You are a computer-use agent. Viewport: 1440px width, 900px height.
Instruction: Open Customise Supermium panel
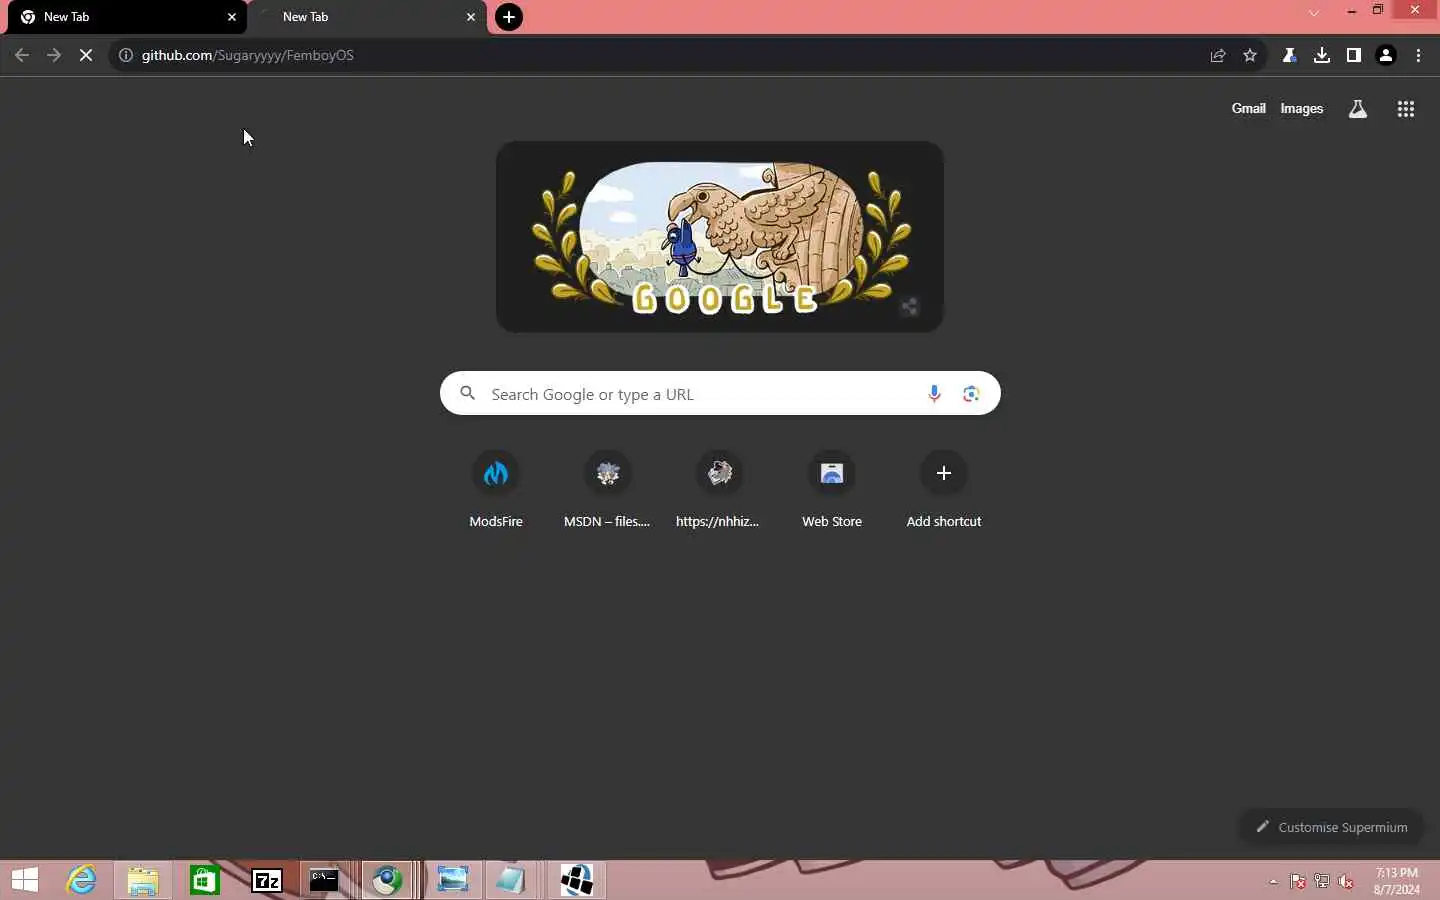pyautogui.click(x=1331, y=827)
